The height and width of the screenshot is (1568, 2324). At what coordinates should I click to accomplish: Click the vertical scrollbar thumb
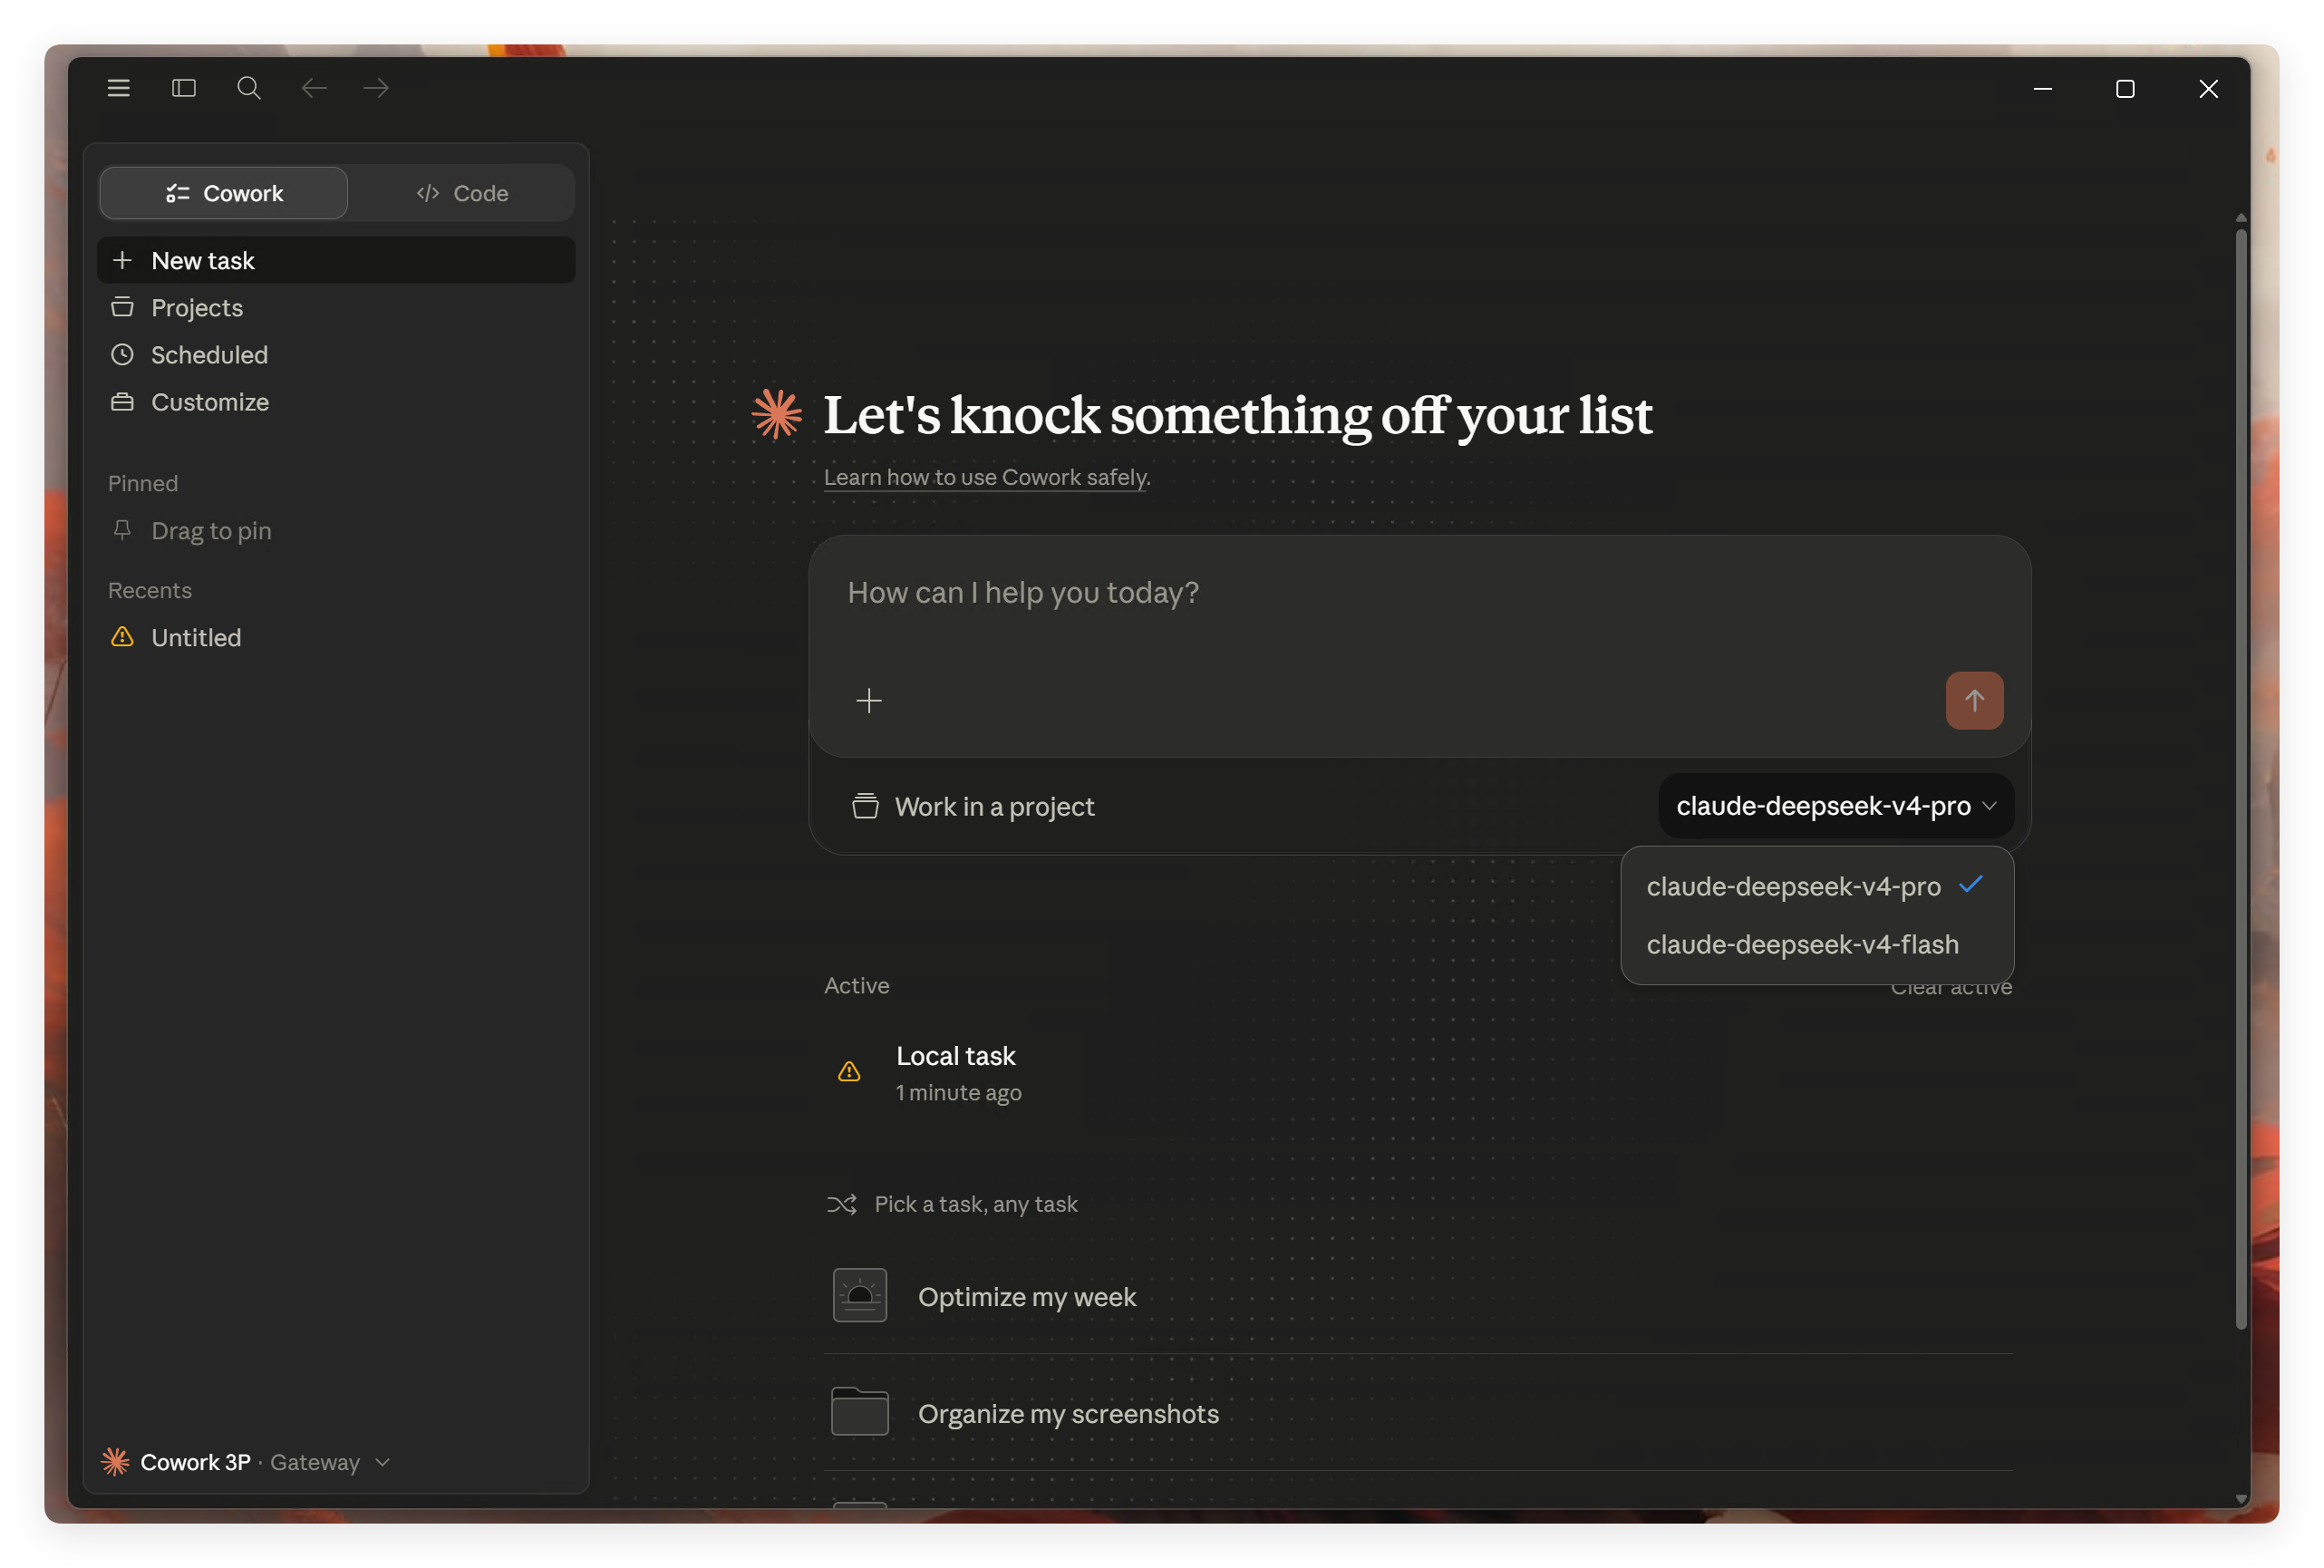[x=2241, y=780]
